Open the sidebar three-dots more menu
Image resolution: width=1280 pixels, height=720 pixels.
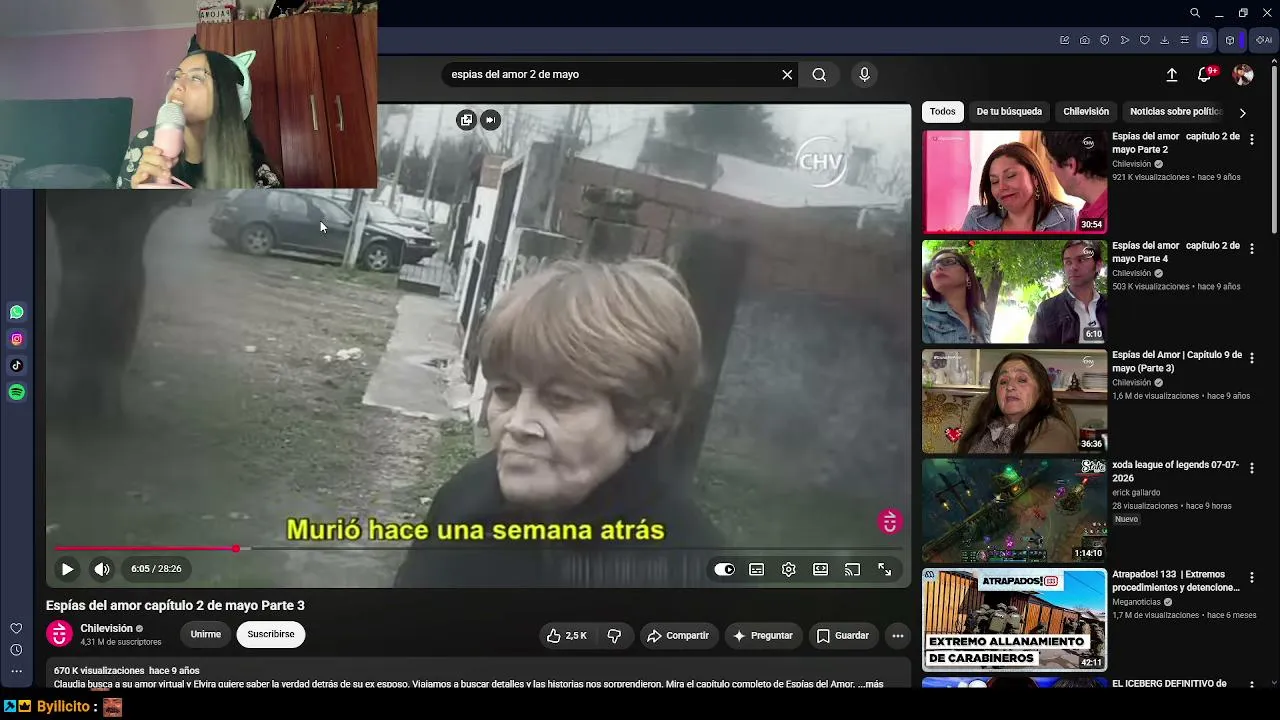pyautogui.click(x=16, y=671)
